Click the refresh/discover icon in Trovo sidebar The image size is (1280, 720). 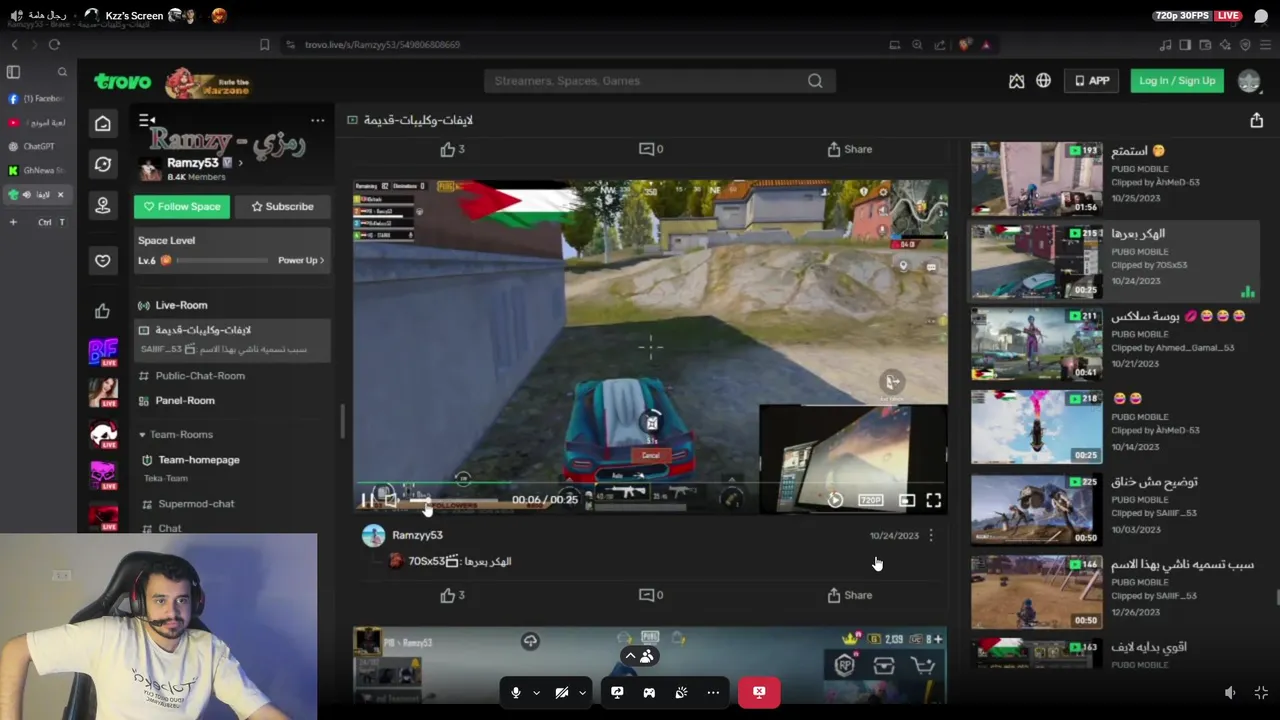point(103,164)
